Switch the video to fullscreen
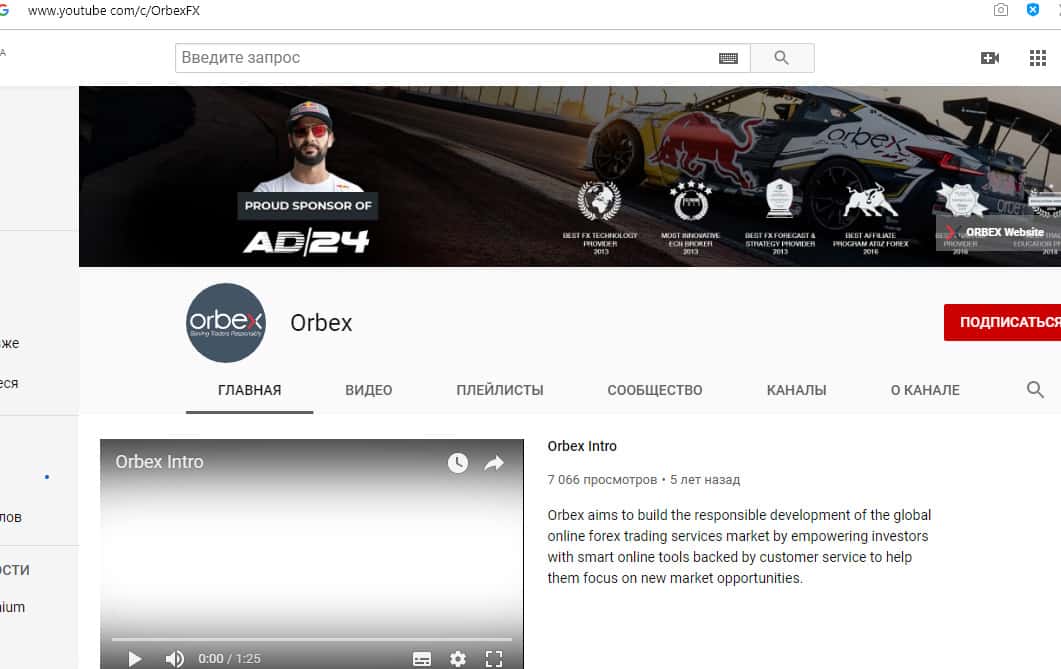The width and height of the screenshot is (1061, 669). 494,659
